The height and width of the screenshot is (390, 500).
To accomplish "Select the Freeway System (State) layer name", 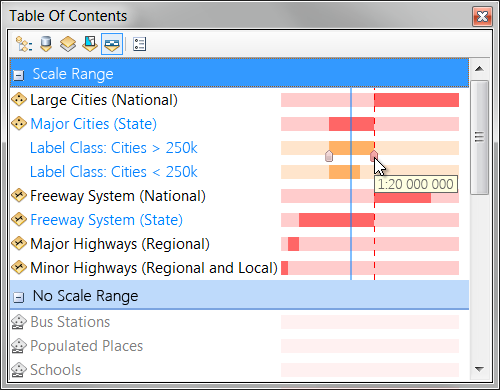I will pyautogui.click(x=106, y=220).
